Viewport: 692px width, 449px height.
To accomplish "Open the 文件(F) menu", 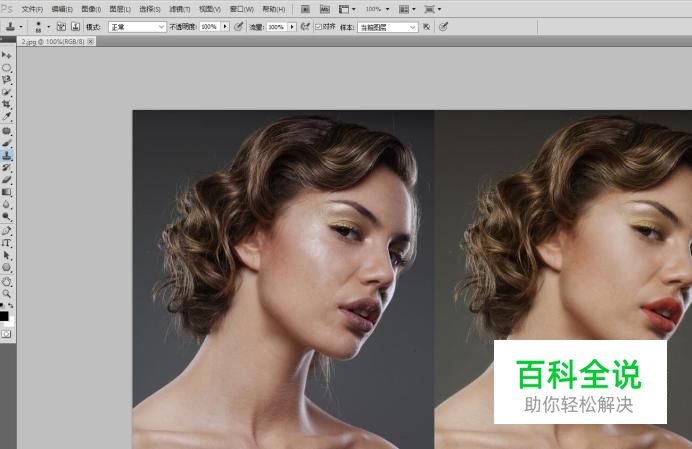I will (32, 9).
